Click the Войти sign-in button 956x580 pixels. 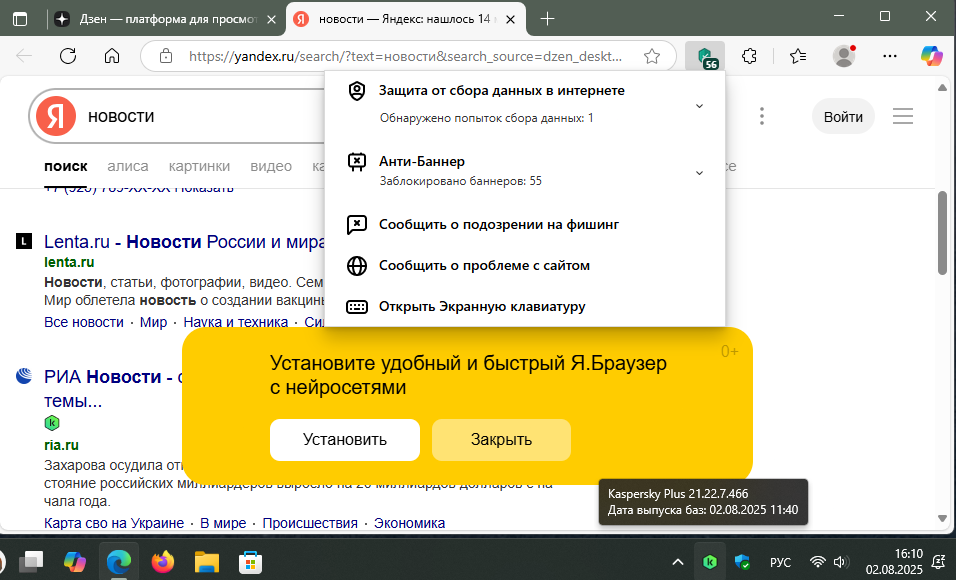pos(843,116)
